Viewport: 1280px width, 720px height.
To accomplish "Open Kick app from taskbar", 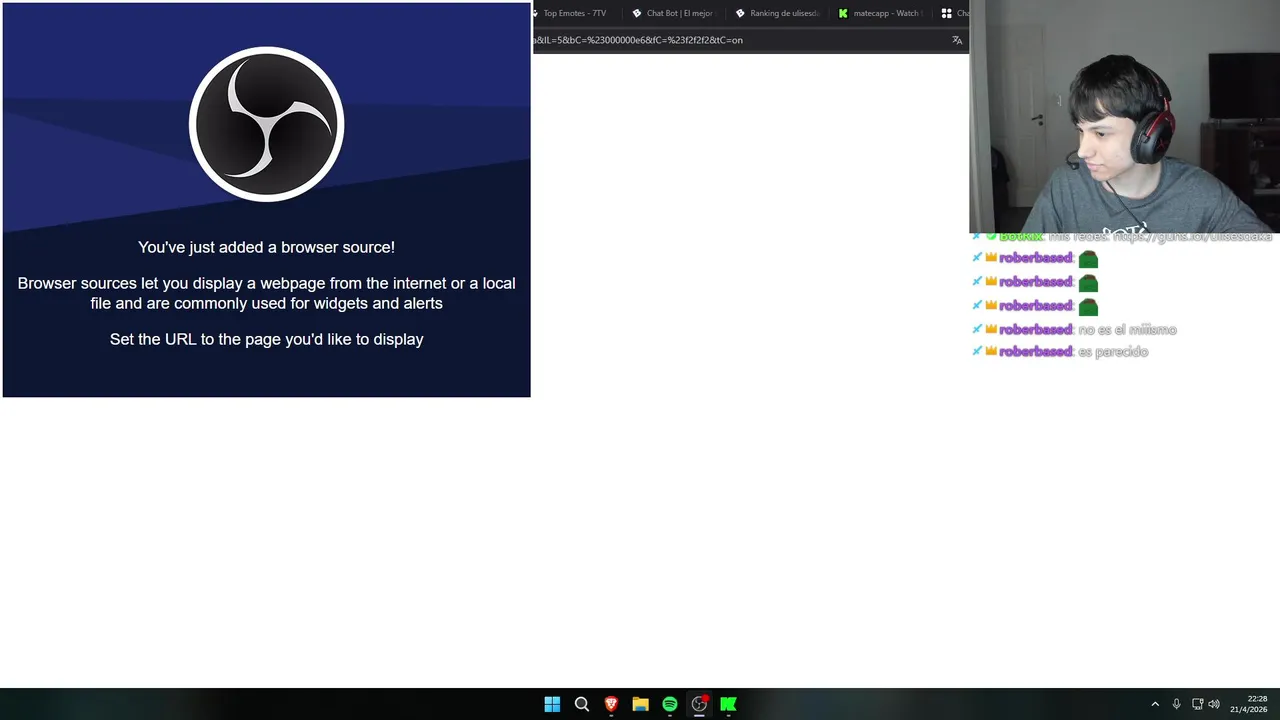I will click(x=728, y=704).
